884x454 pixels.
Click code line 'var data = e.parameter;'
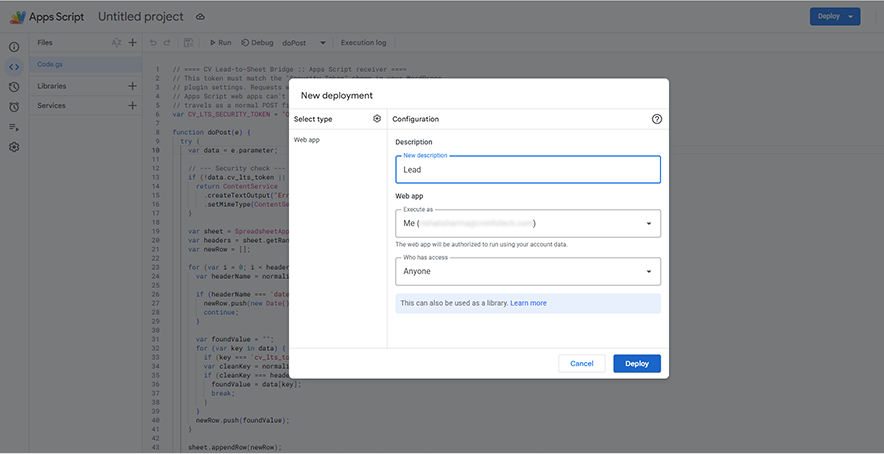click(233, 150)
